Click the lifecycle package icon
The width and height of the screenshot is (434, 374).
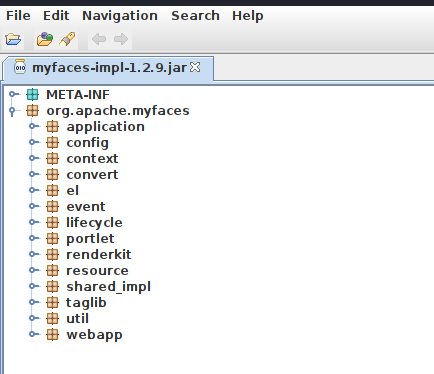pyautogui.click(x=52, y=223)
